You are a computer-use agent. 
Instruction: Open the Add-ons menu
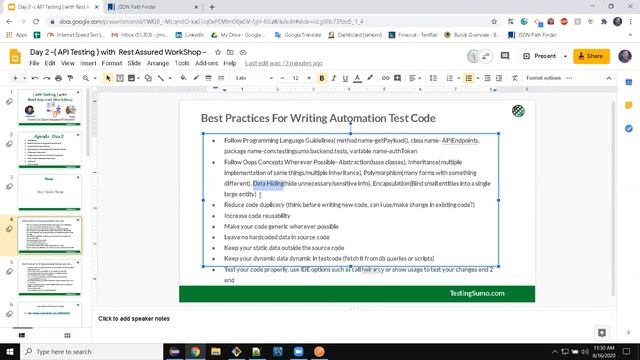[206, 63]
